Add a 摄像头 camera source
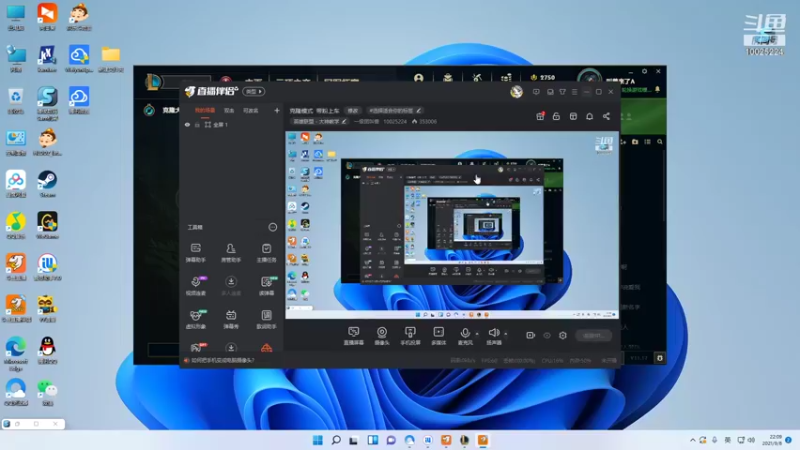Screen dimensions: 800x450 click(x=382, y=336)
